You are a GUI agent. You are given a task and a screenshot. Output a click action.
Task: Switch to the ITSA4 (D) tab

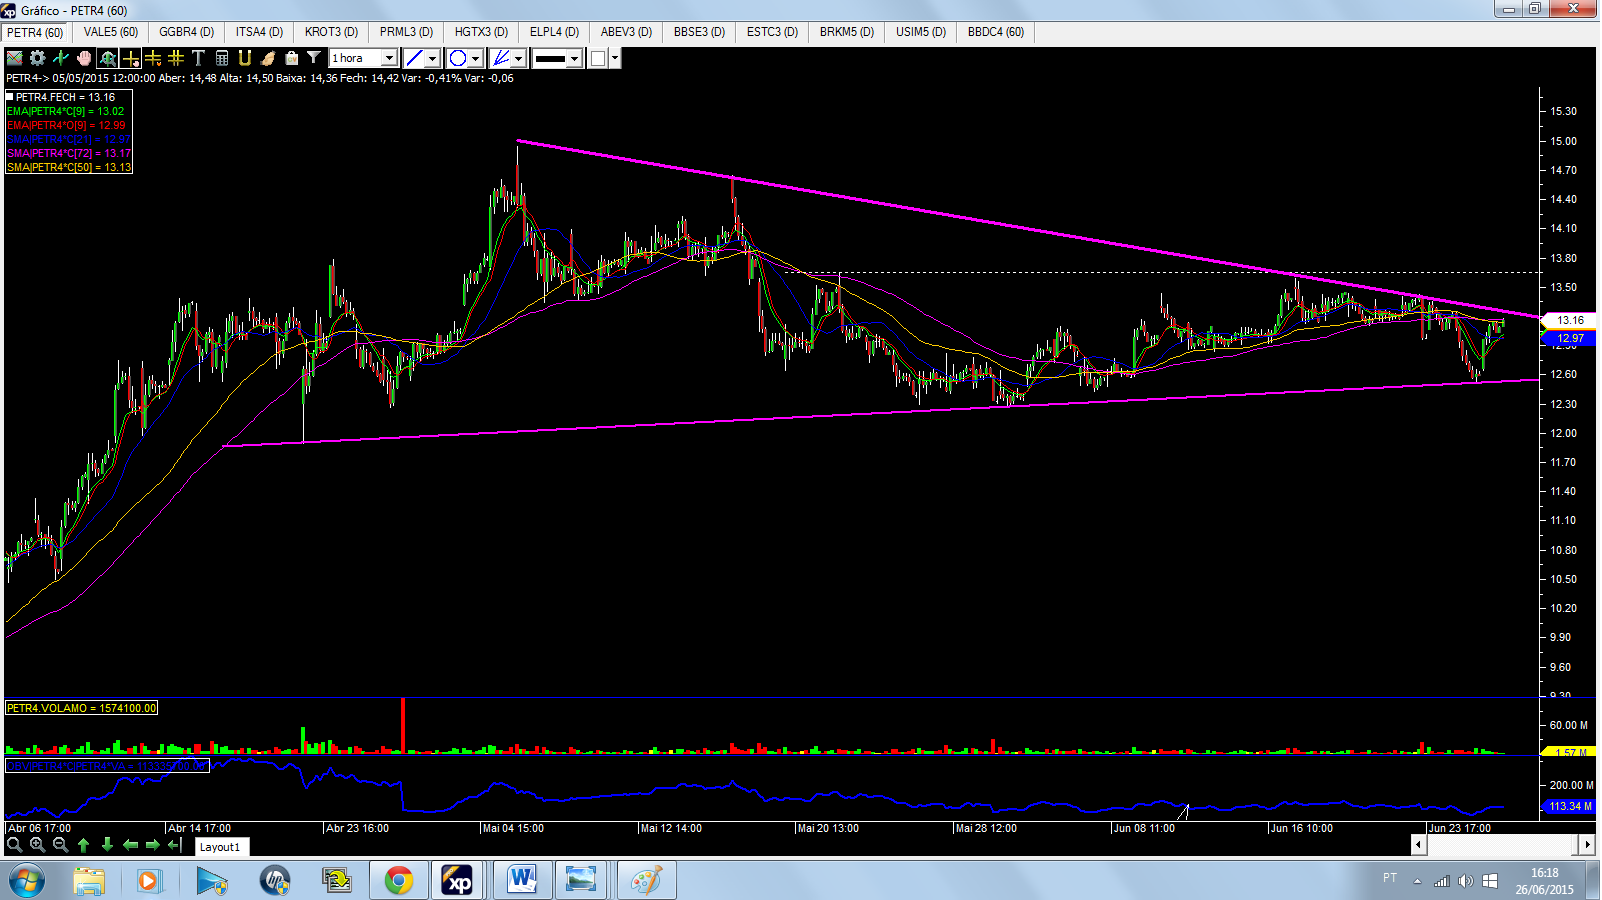[260, 32]
